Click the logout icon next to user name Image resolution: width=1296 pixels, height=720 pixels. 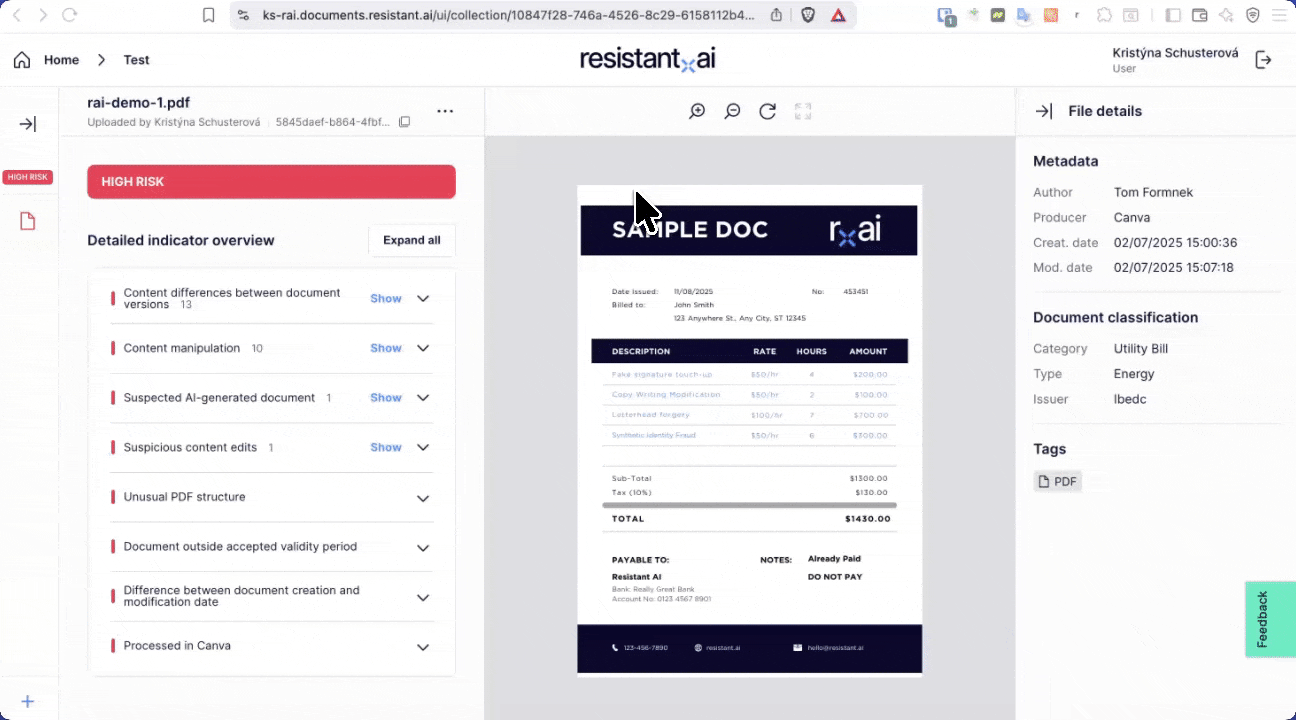click(1263, 60)
